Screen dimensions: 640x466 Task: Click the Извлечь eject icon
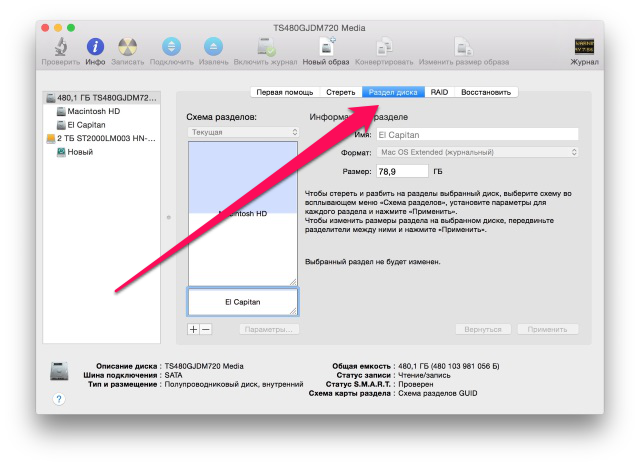pos(213,47)
